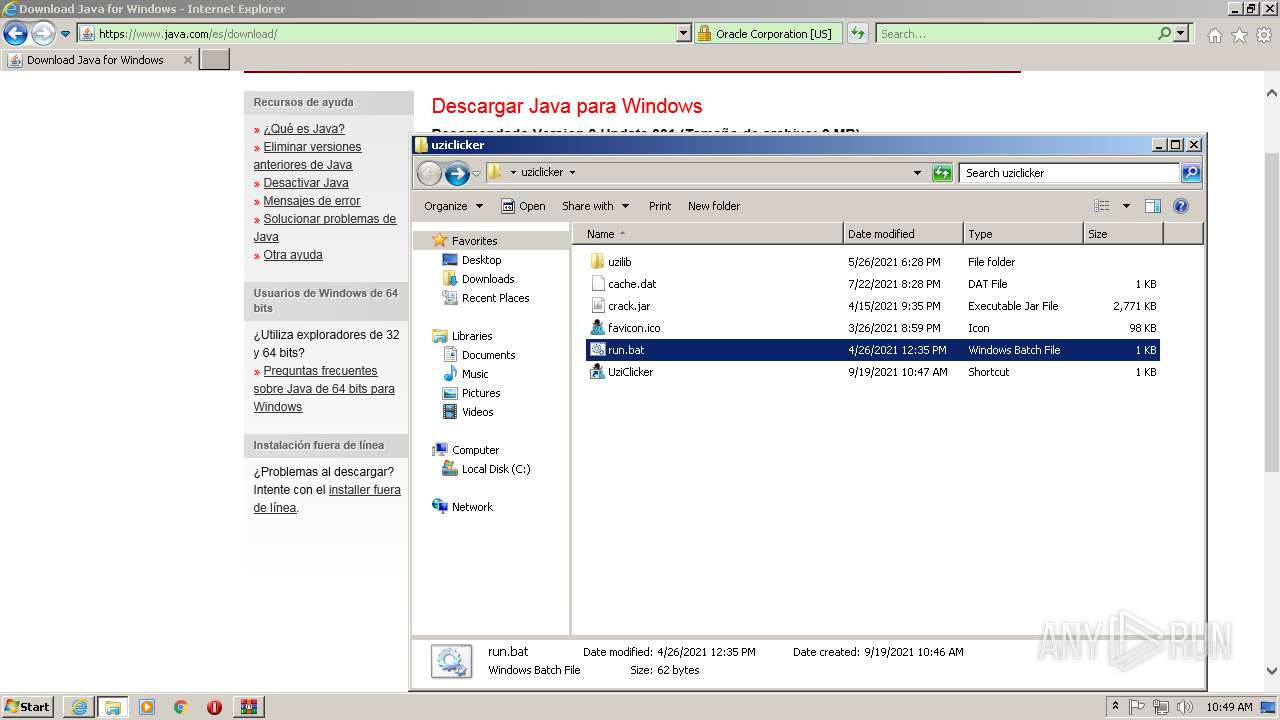Open Pictures library
Image resolution: width=1280 pixels, height=720 pixels.
pyautogui.click(x=481, y=393)
